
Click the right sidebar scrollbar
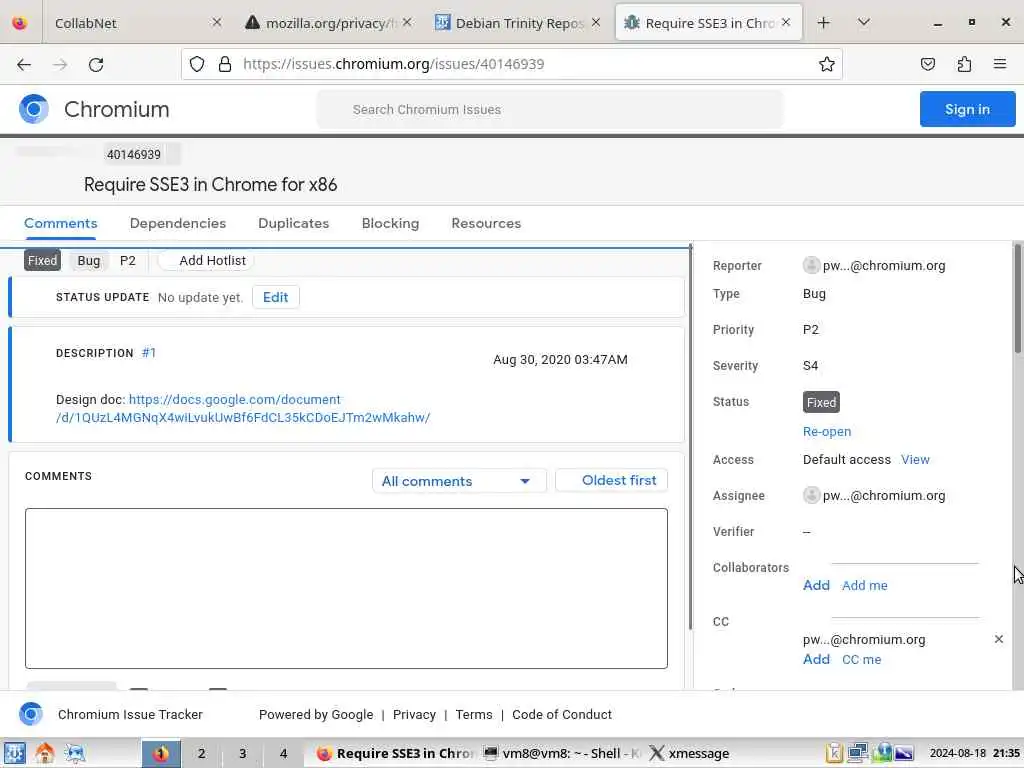tap(1017, 298)
